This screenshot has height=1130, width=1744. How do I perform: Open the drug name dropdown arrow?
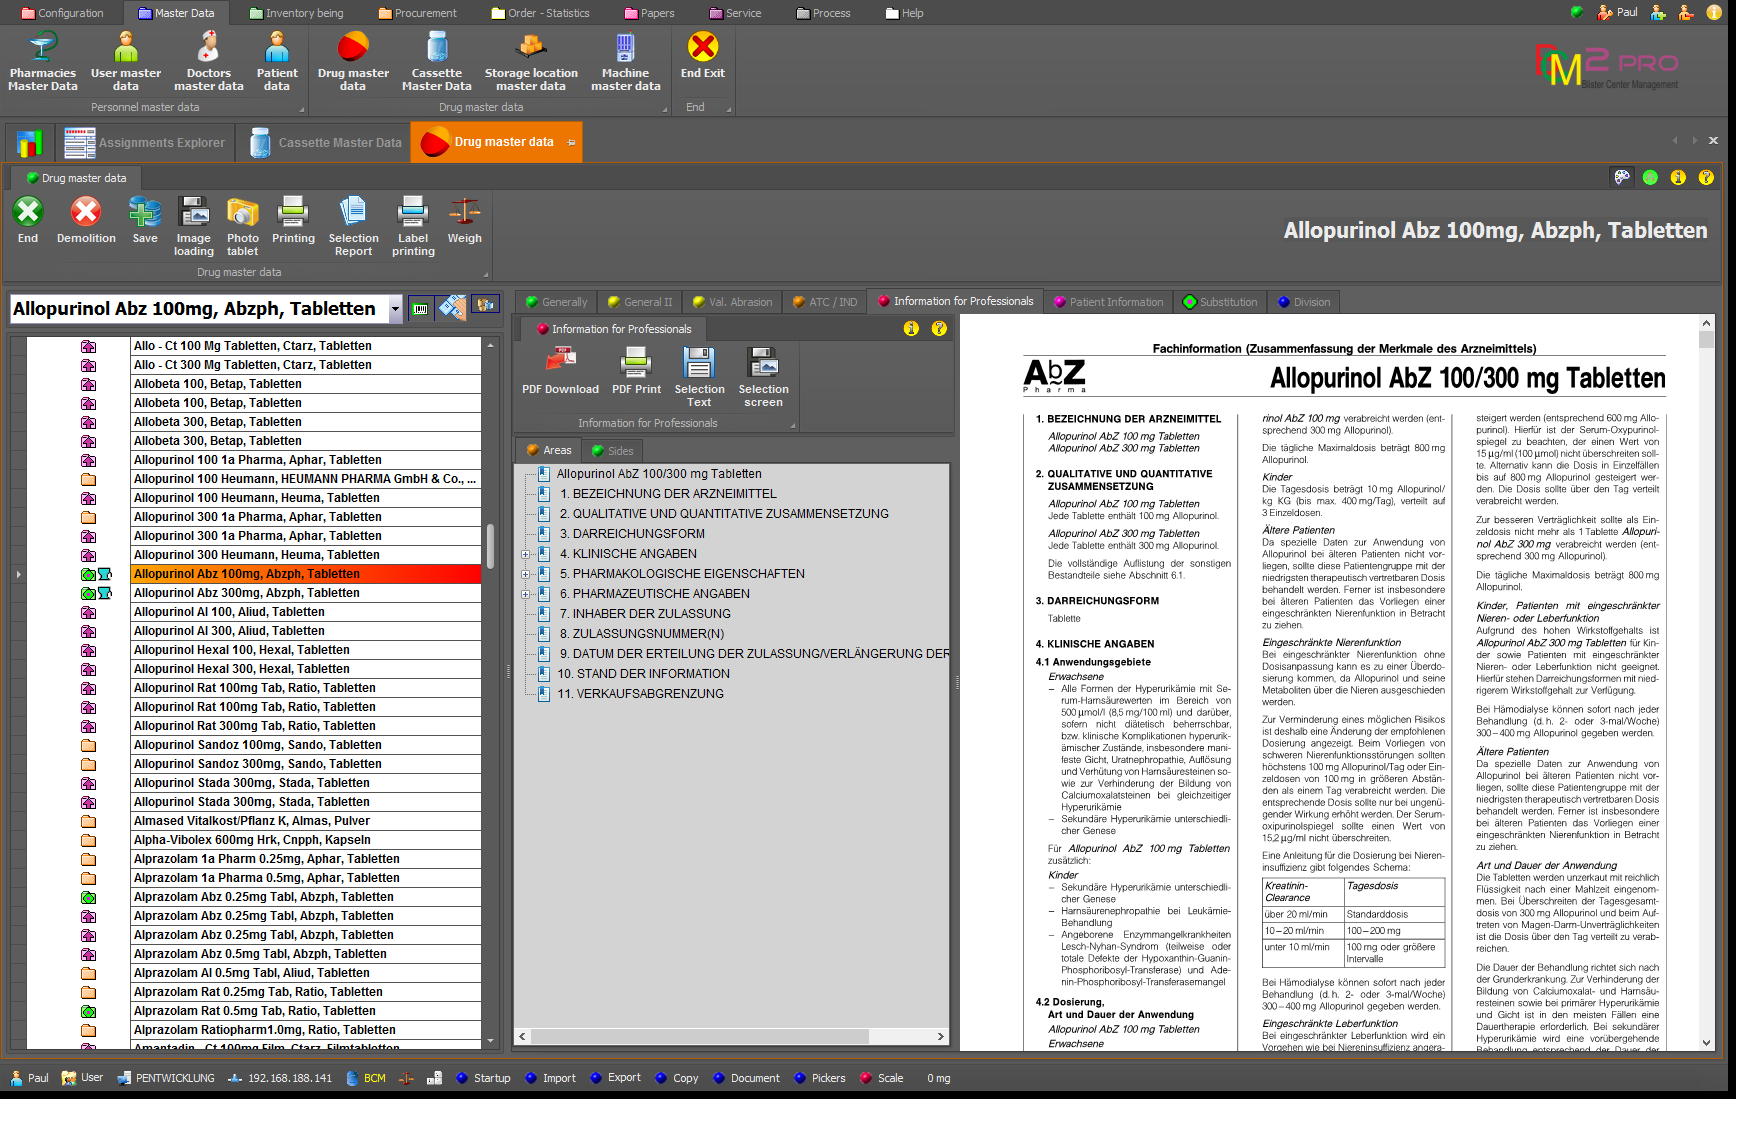click(395, 309)
